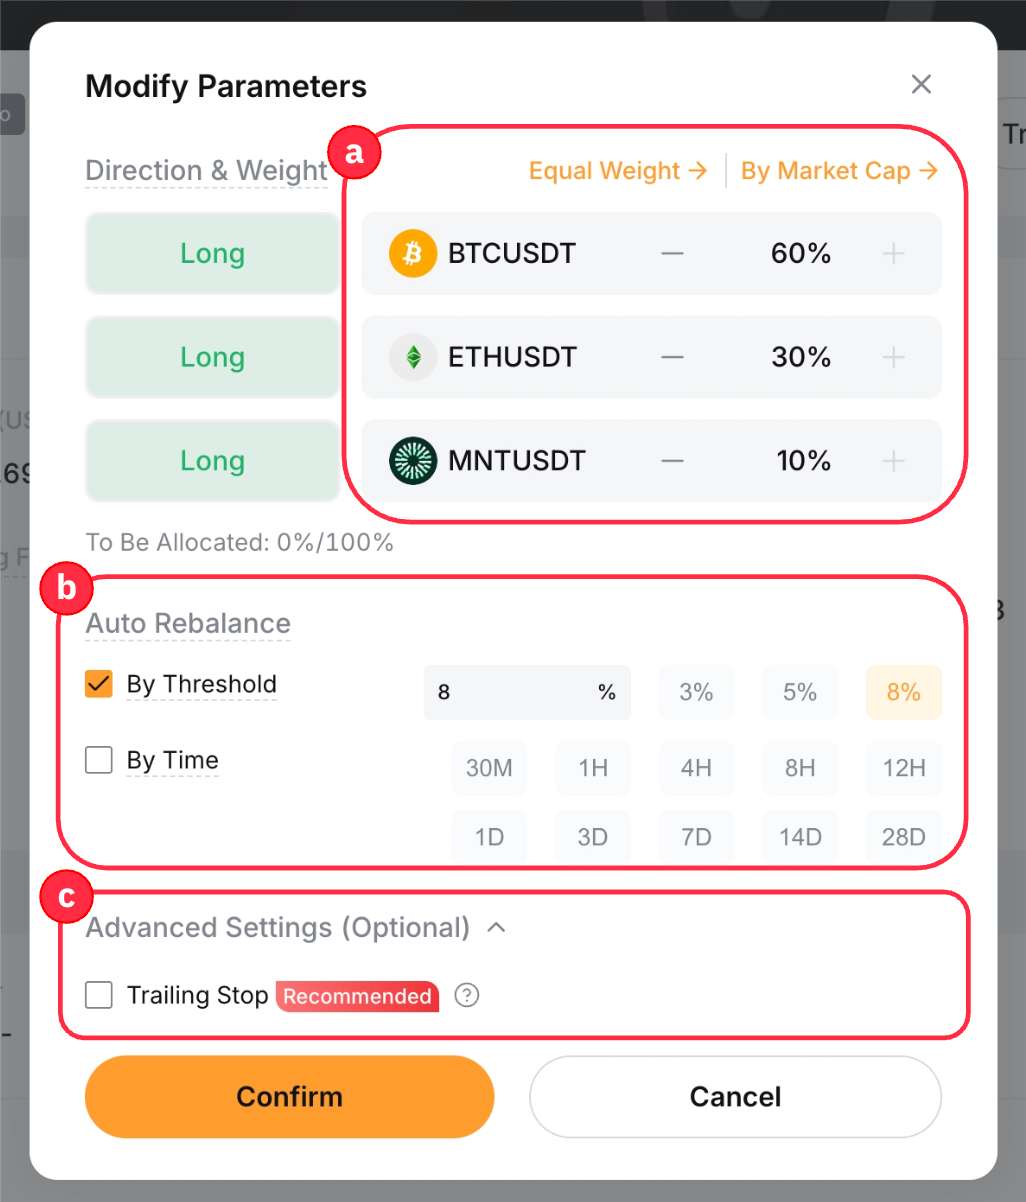The image size is (1026, 1202).
Task: Click the MNT token icon
Action: click(412, 461)
